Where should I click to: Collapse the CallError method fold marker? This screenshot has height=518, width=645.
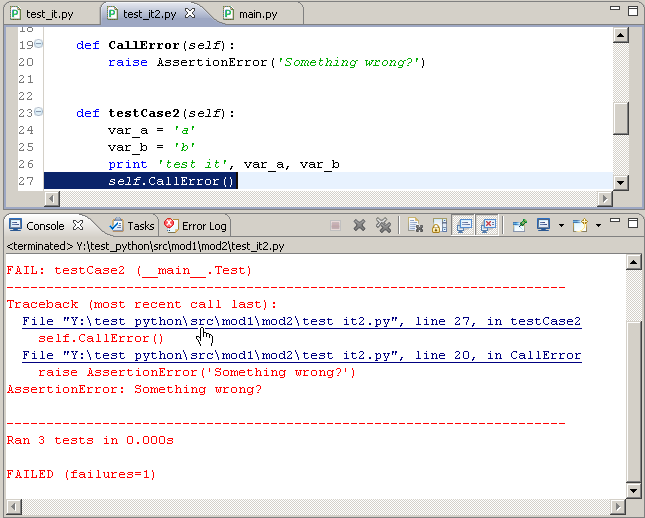38,44
